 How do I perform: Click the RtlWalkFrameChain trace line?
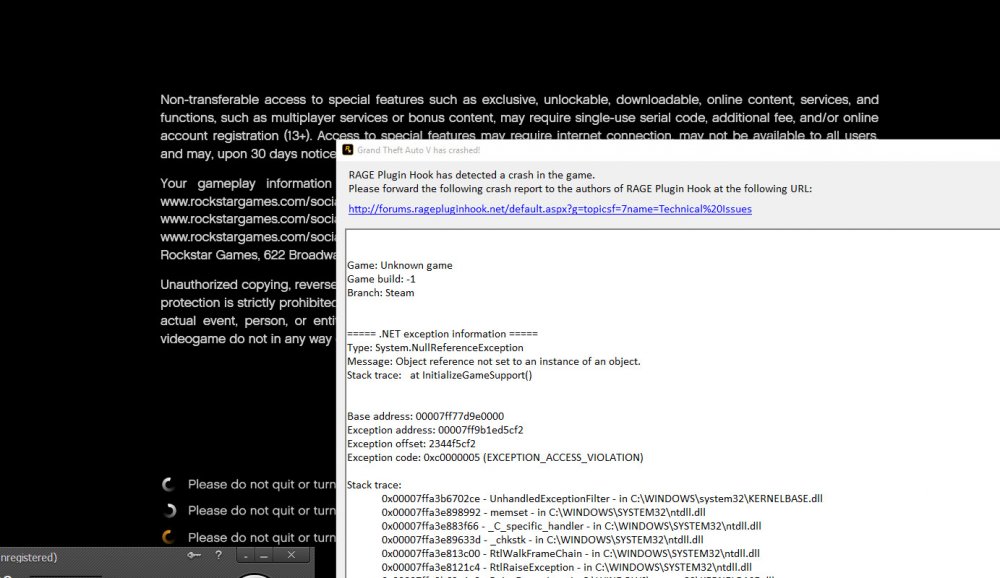pos(571,554)
